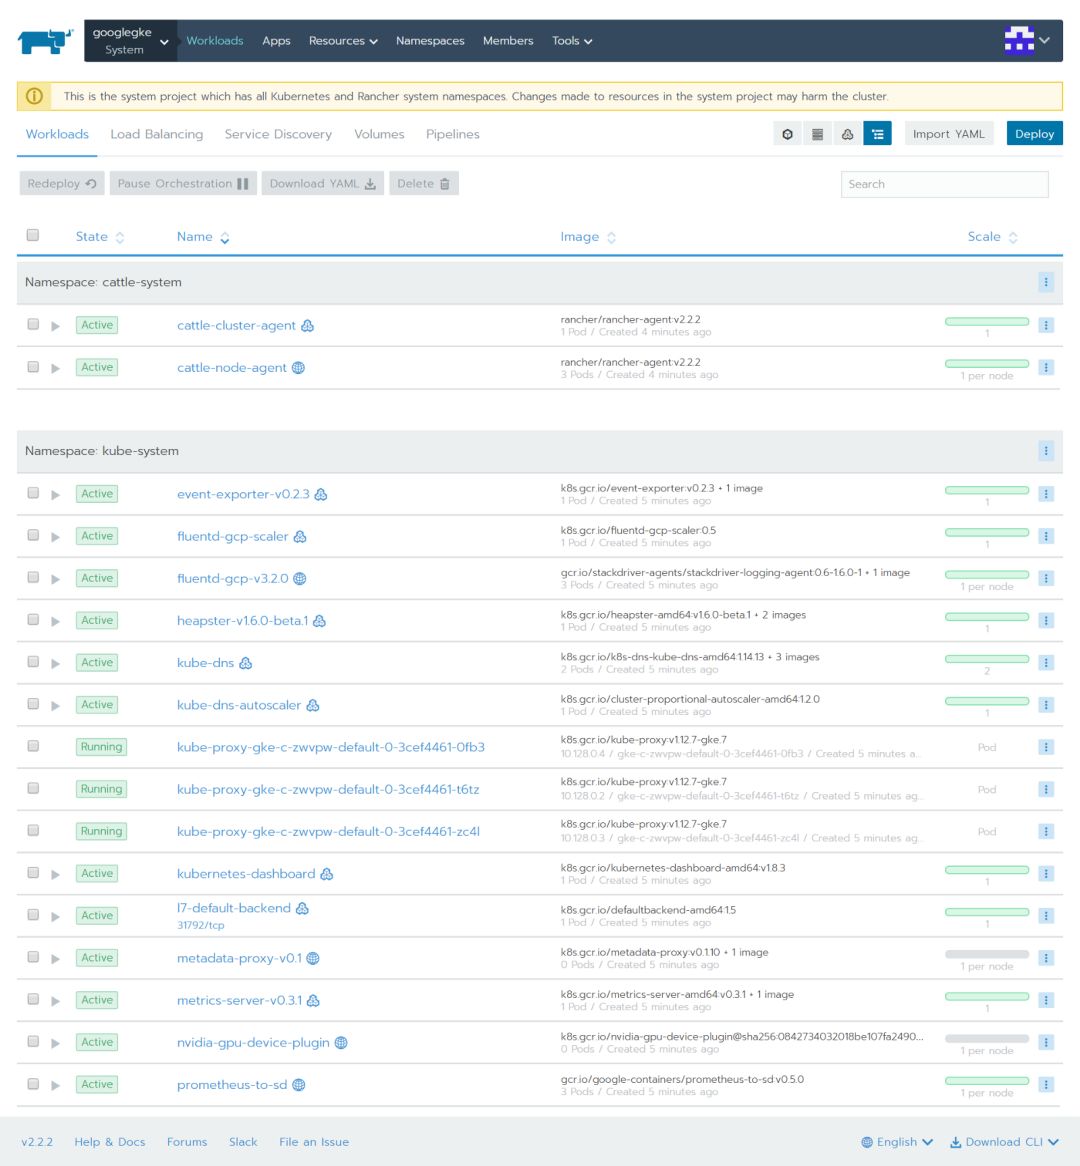
Task: Open row actions for fluentd-gcp-scaler
Action: pos(1046,536)
